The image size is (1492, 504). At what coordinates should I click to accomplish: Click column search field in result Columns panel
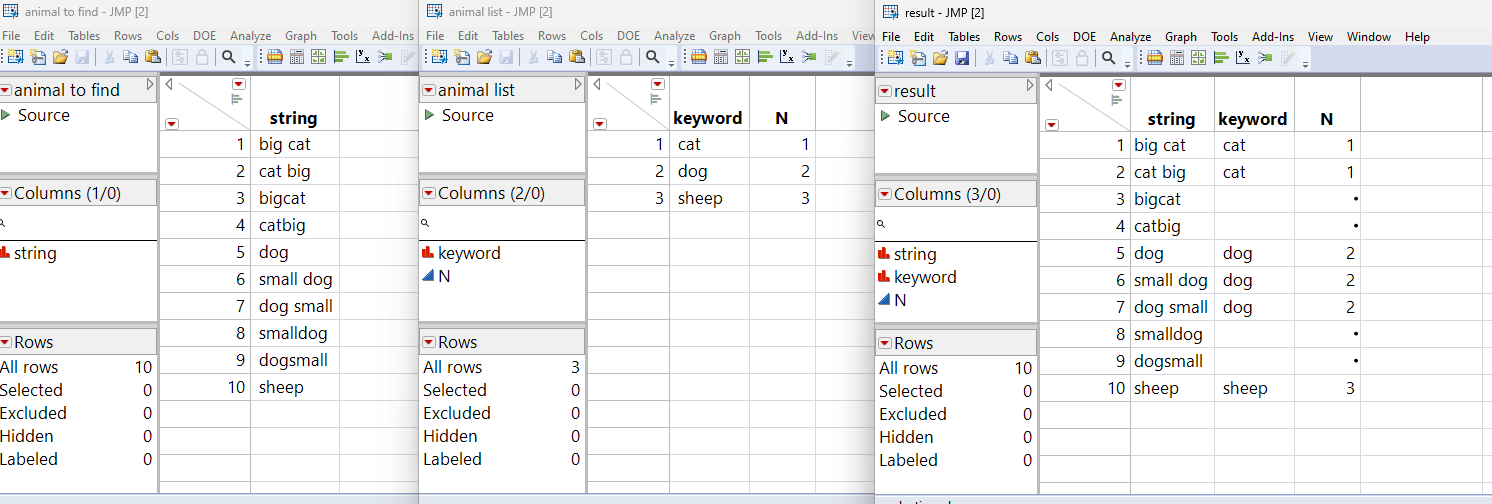(x=955, y=225)
